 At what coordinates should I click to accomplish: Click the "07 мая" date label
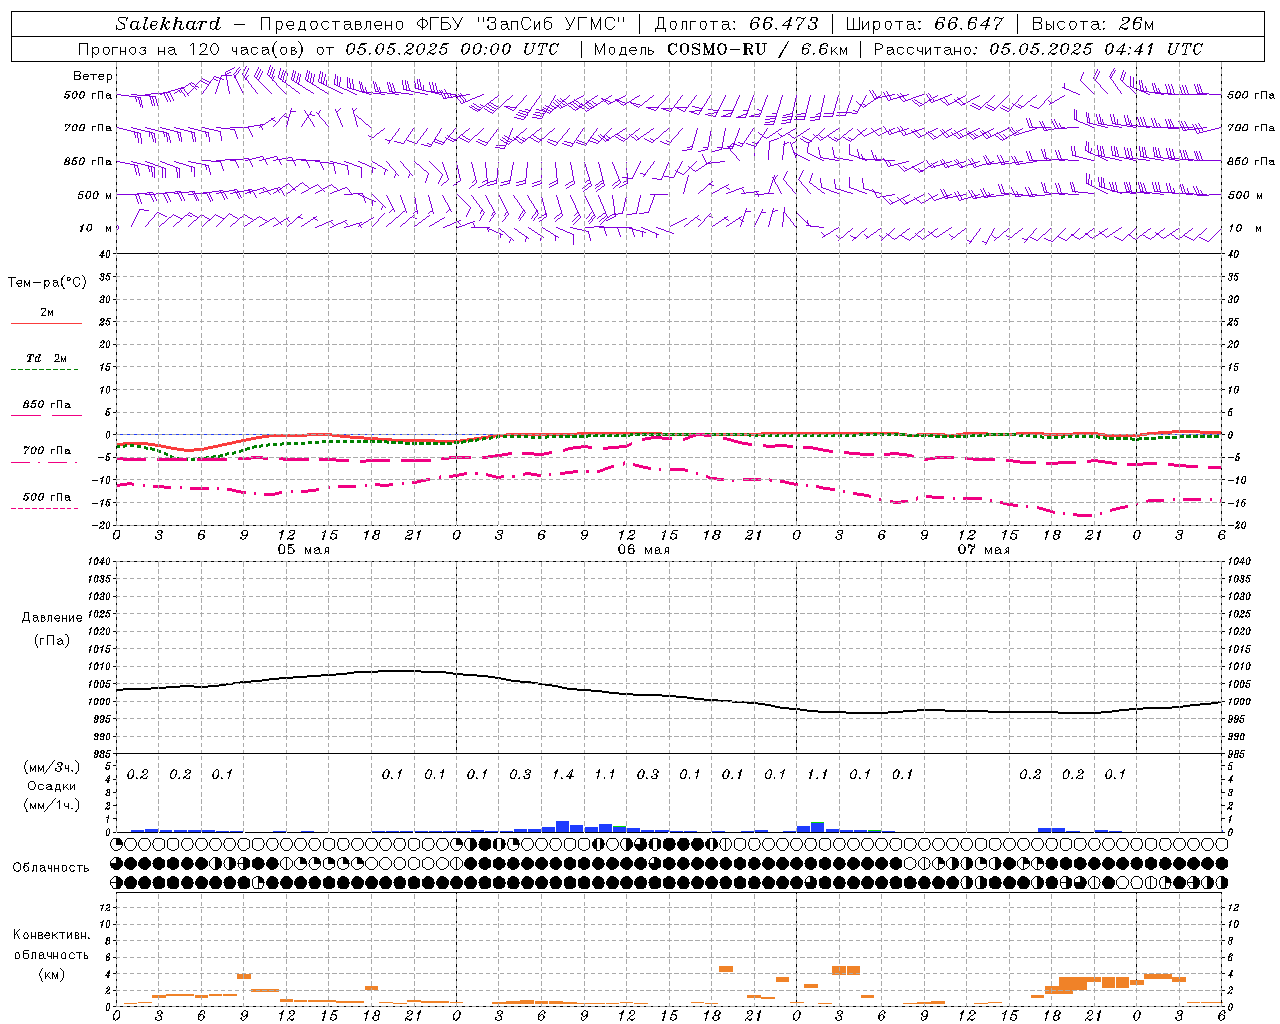point(983,550)
